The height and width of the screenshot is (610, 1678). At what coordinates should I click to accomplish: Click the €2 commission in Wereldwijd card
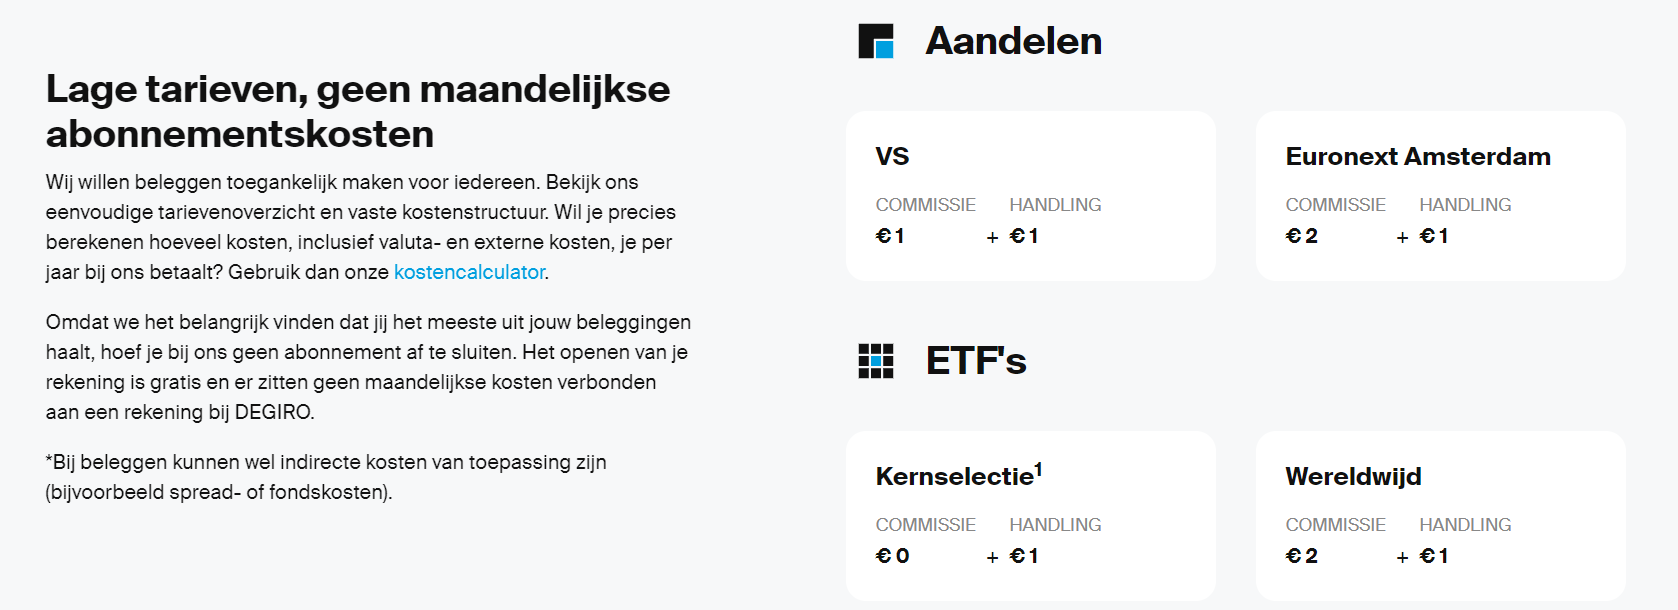click(1301, 556)
